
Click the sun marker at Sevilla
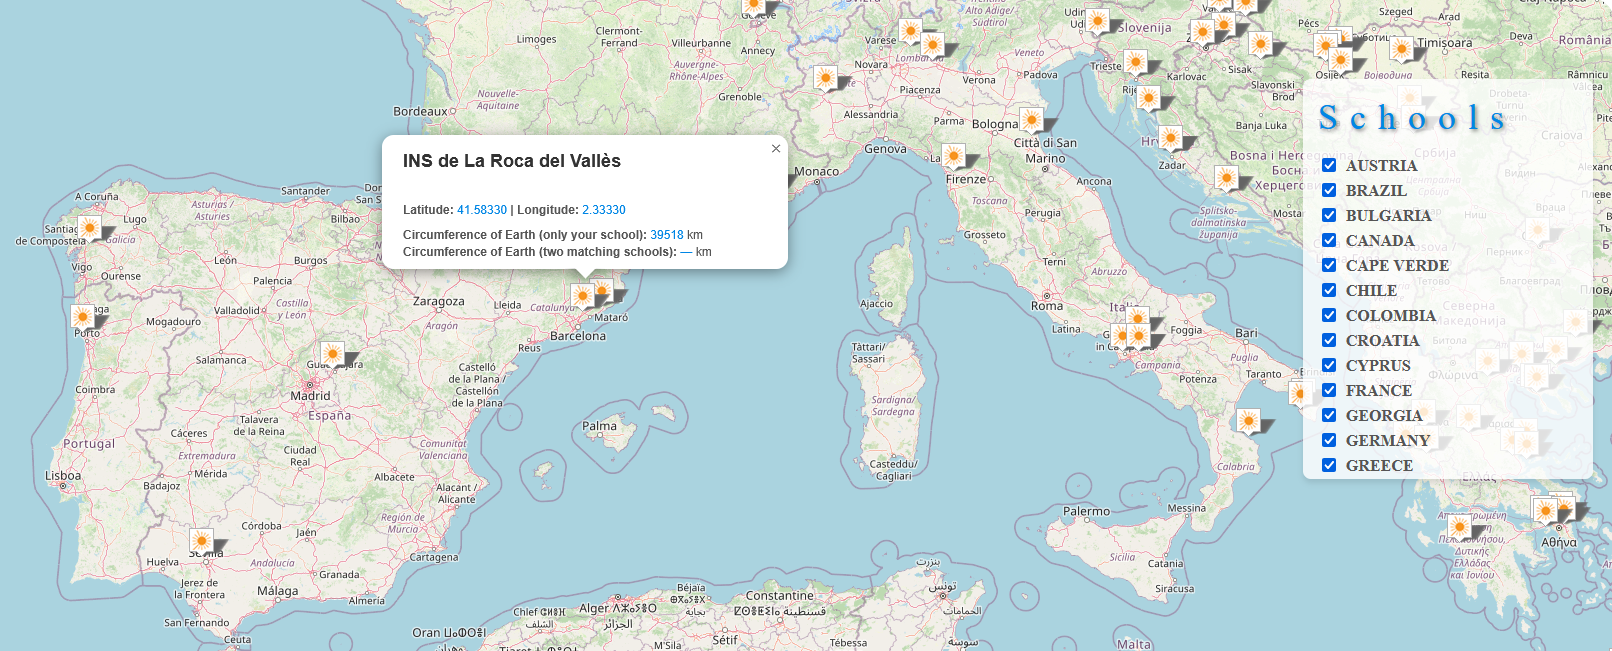pyautogui.click(x=202, y=541)
